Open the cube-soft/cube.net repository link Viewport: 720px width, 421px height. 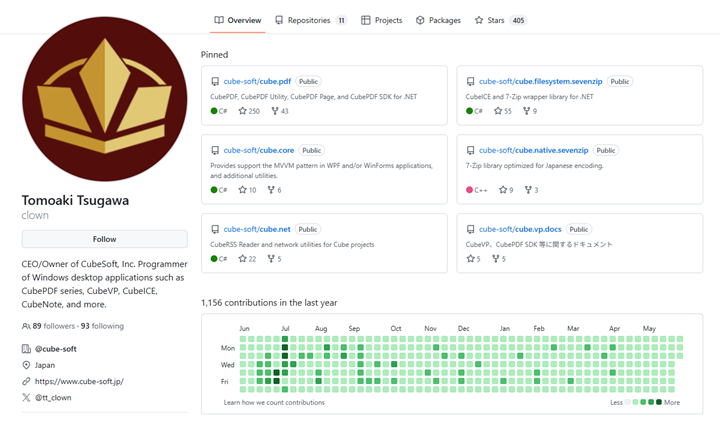click(x=257, y=229)
